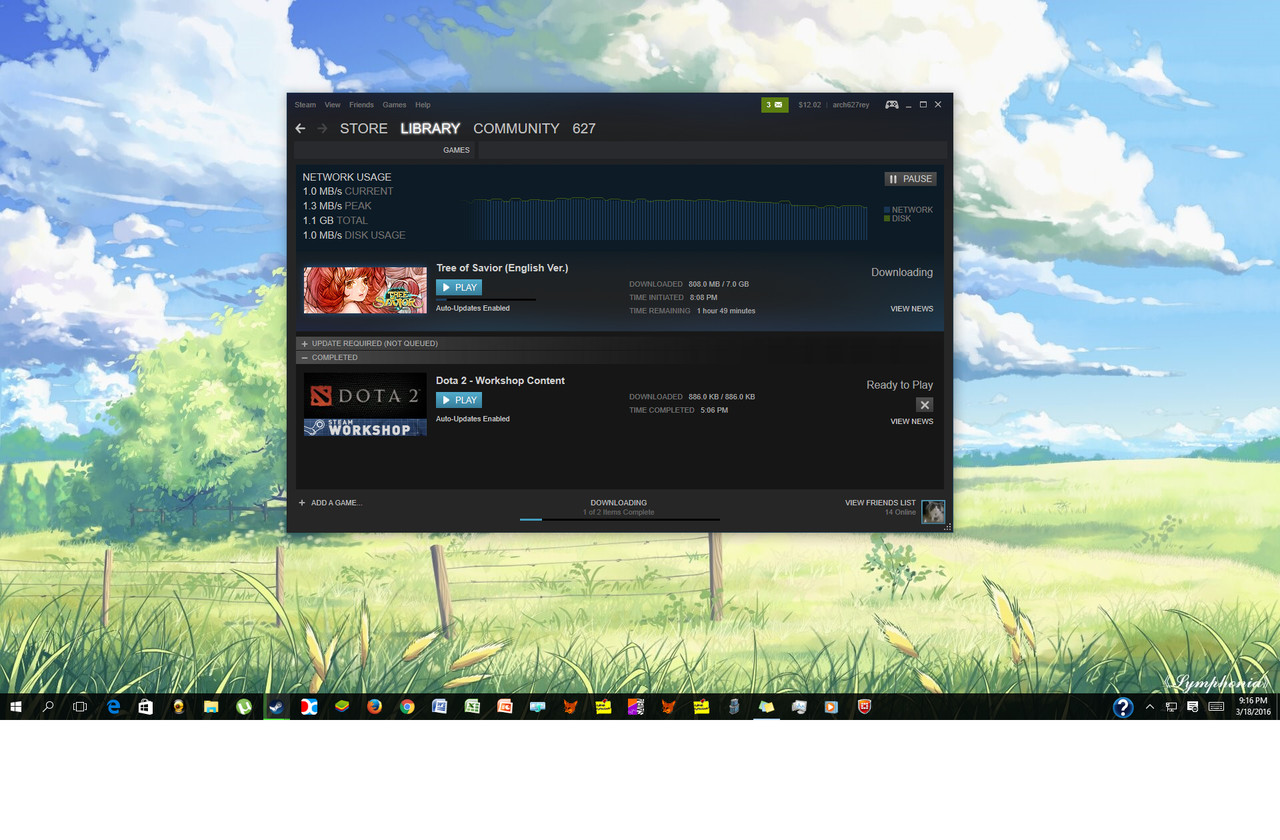Open Action Center in system tray

(1193, 706)
